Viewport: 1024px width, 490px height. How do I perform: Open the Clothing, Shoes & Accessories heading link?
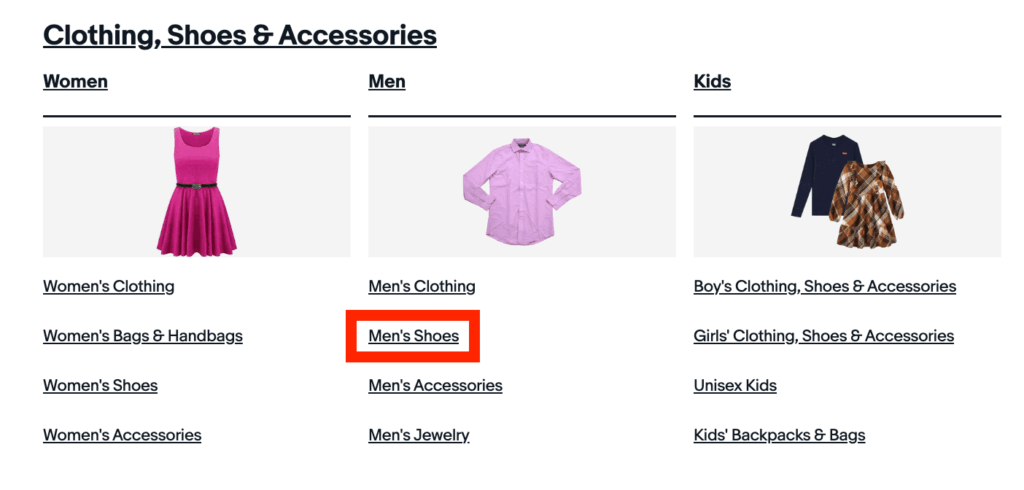click(239, 35)
